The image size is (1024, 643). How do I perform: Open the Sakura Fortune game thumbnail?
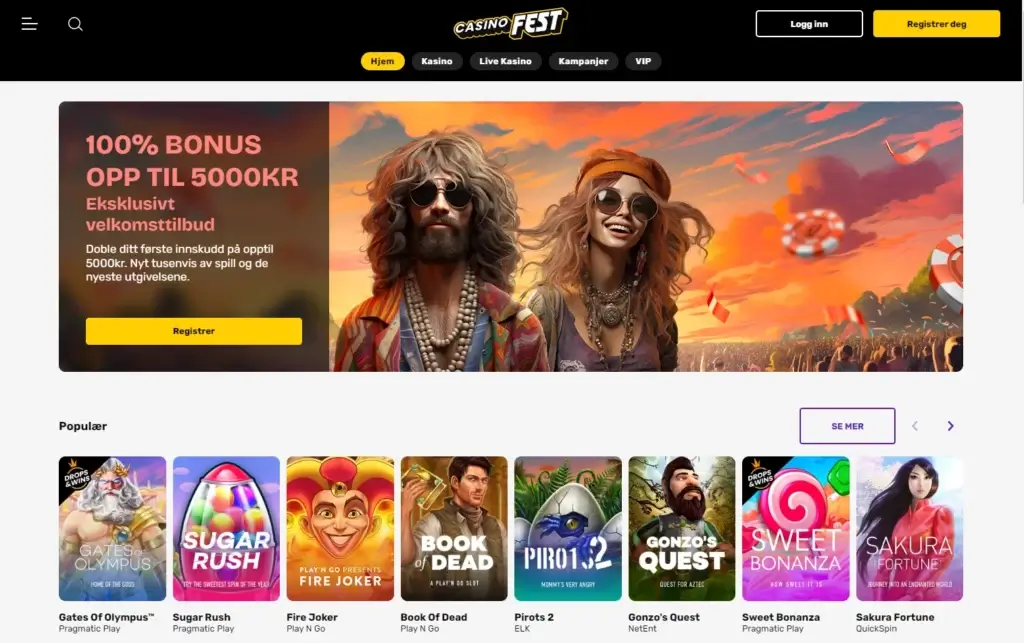click(909, 528)
